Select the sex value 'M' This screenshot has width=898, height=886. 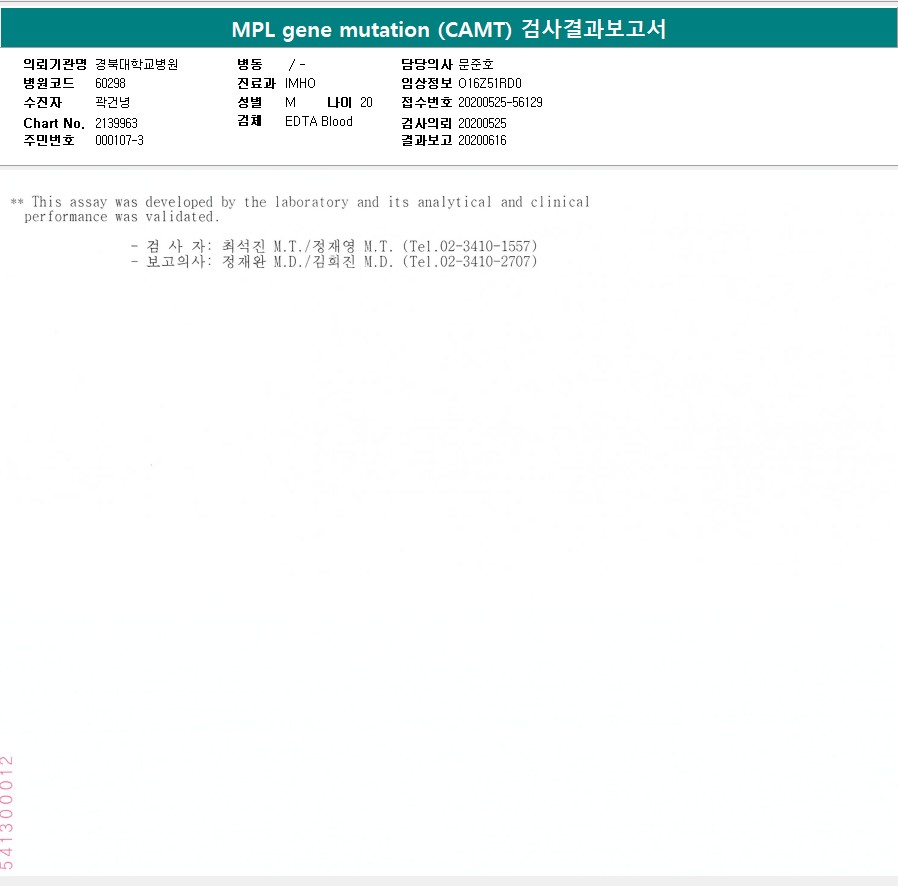click(x=290, y=103)
